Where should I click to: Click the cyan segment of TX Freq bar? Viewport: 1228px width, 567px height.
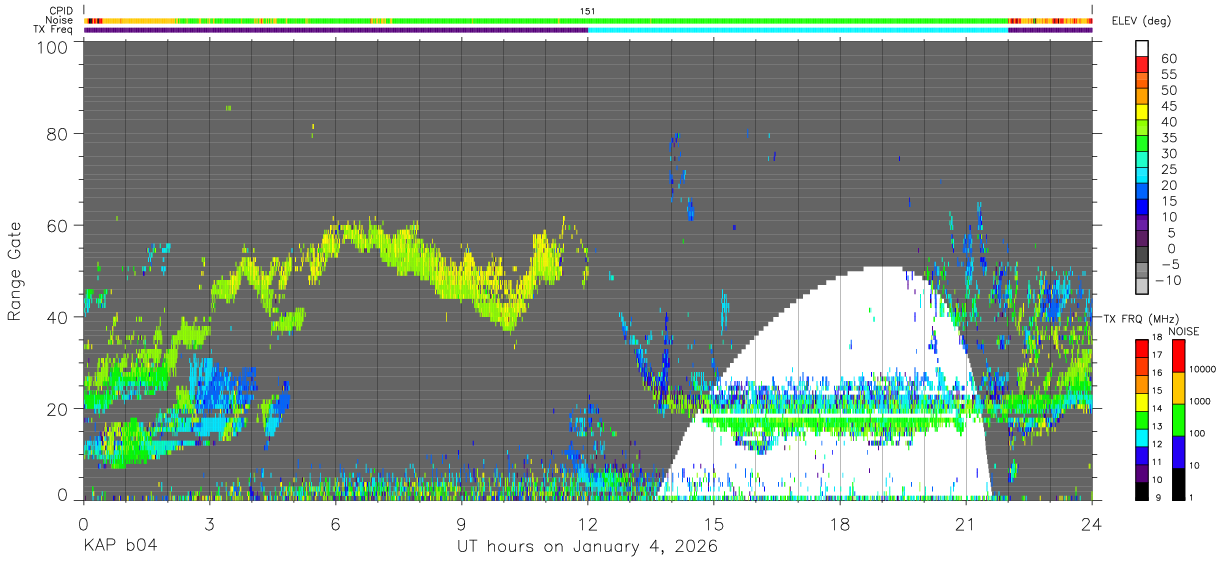click(798, 30)
